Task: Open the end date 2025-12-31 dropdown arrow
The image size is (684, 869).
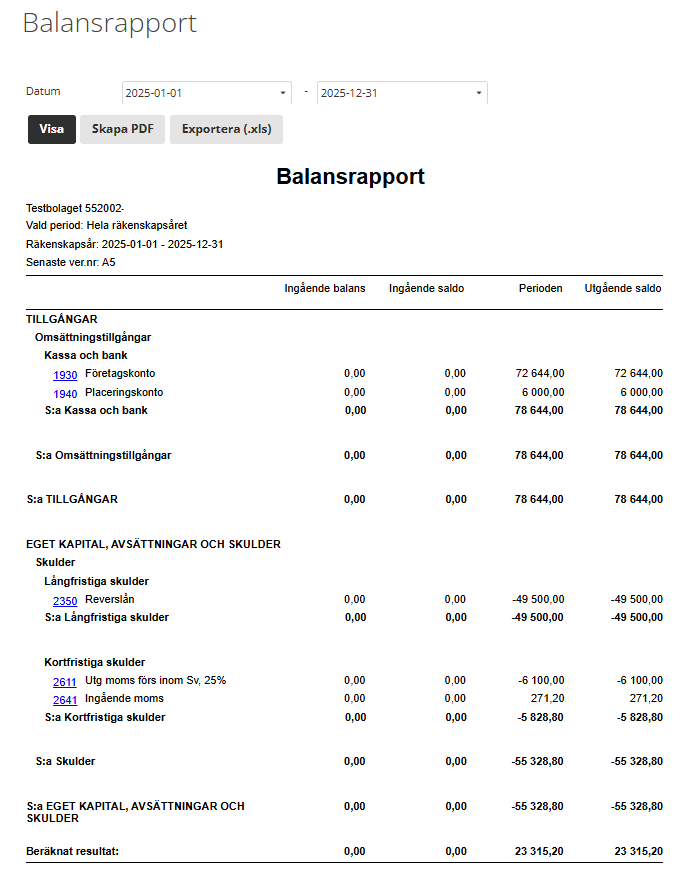Action: (479, 93)
